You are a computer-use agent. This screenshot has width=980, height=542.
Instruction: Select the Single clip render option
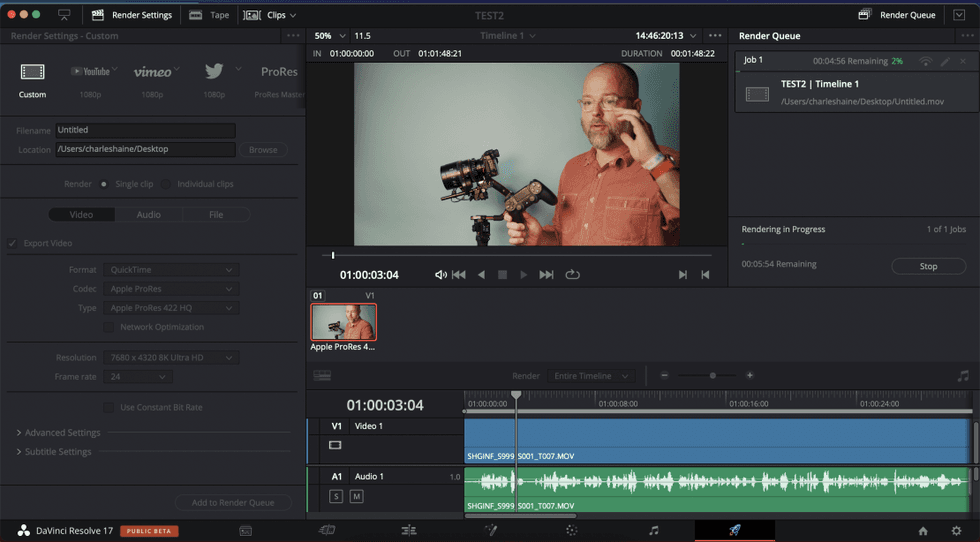pos(104,184)
